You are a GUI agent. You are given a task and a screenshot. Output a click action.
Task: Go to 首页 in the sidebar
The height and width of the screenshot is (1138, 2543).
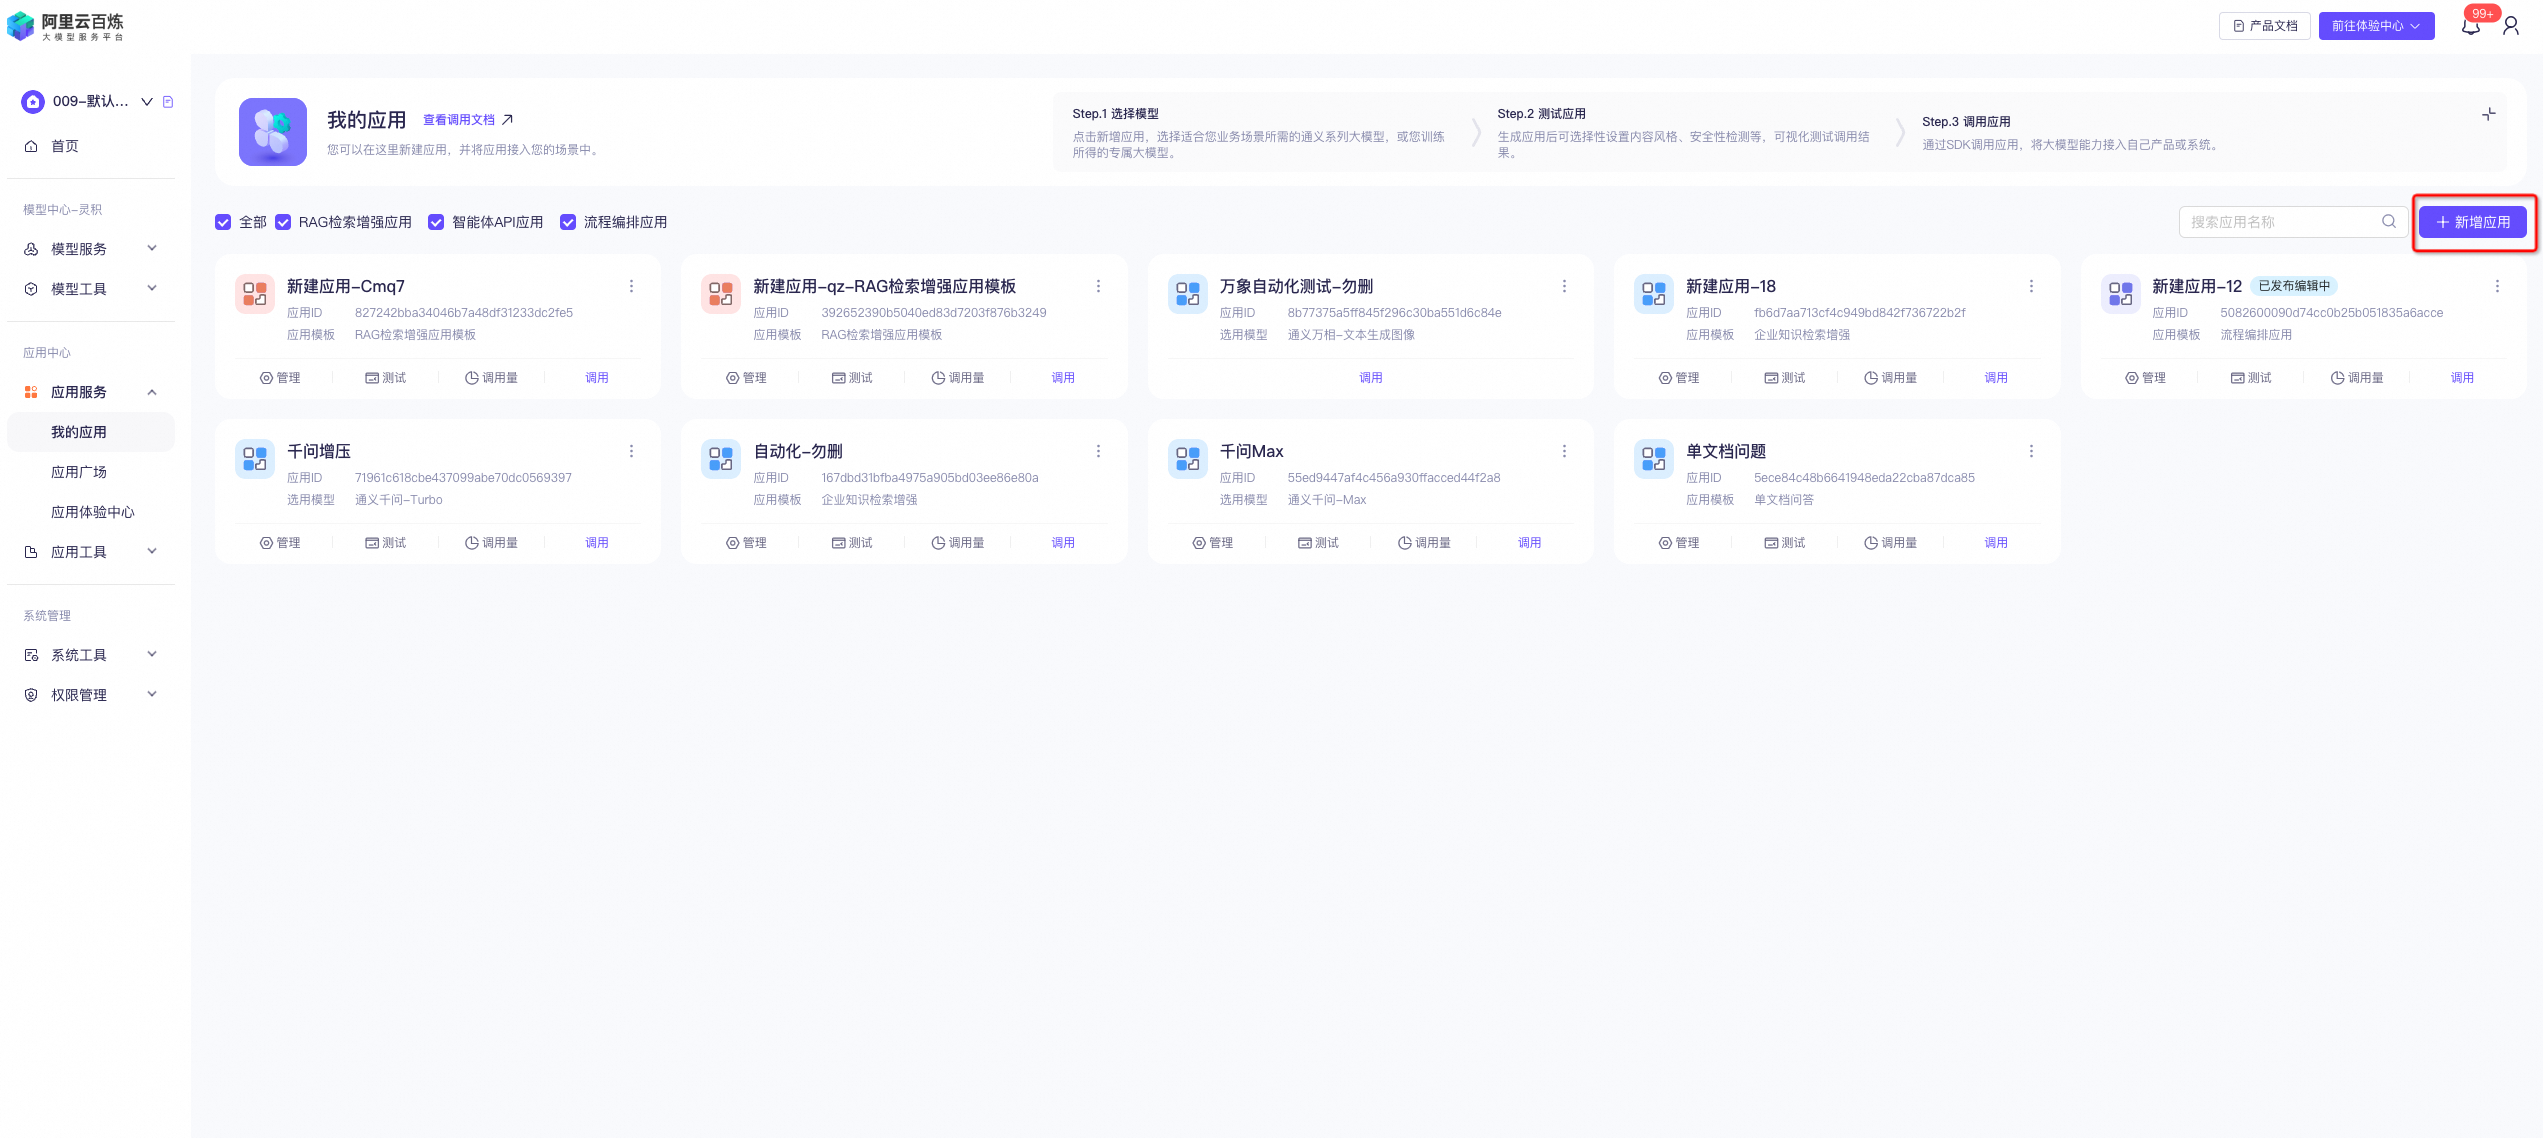click(x=91, y=146)
